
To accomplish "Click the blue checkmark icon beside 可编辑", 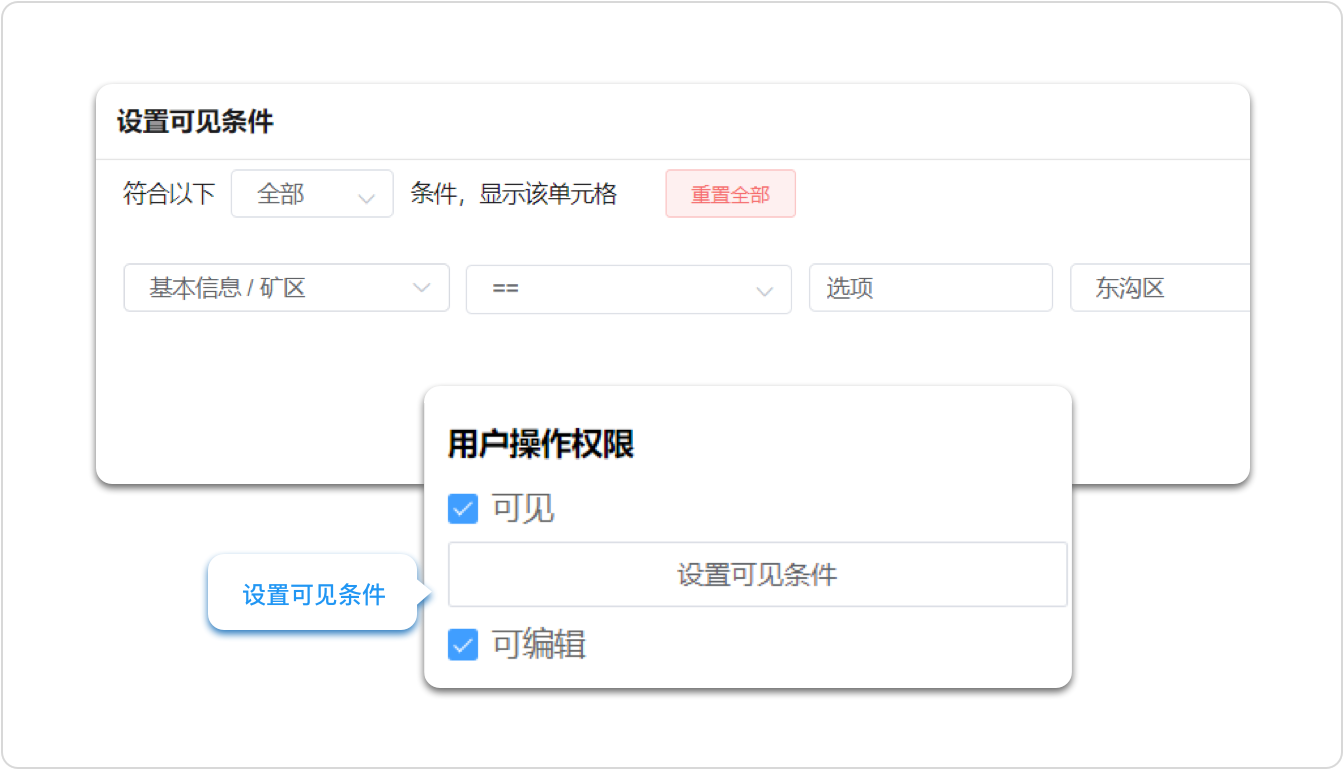I will (x=463, y=645).
